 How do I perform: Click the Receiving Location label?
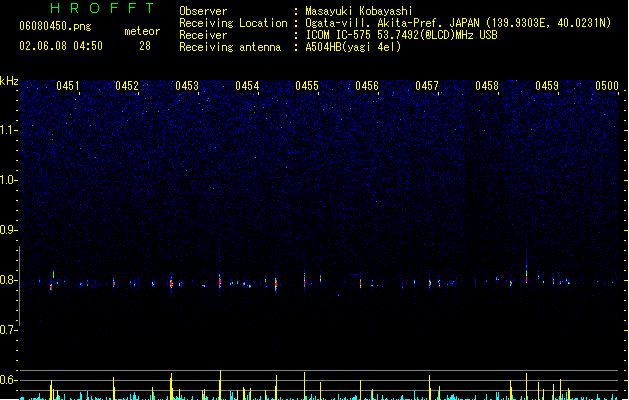pos(233,23)
